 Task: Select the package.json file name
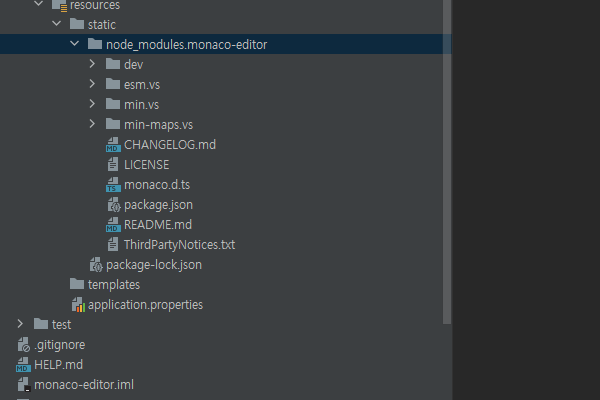[x=158, y=205]
